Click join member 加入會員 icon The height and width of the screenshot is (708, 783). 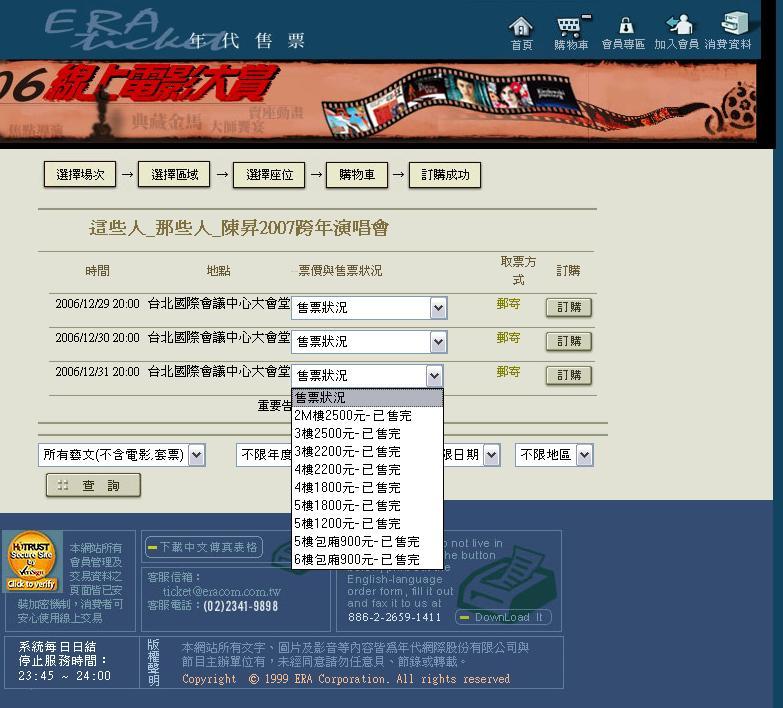click(x=677, y=33)
